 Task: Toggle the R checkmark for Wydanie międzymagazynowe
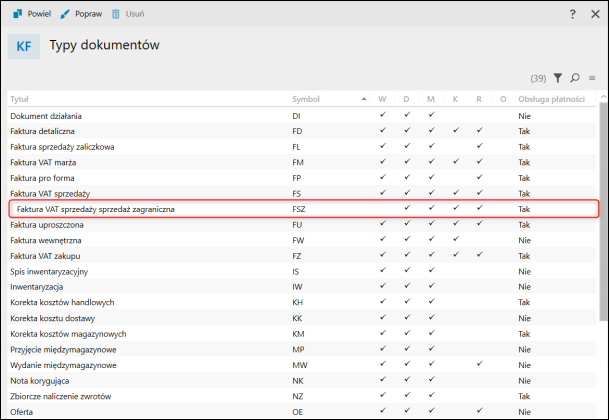click(479, 365)
